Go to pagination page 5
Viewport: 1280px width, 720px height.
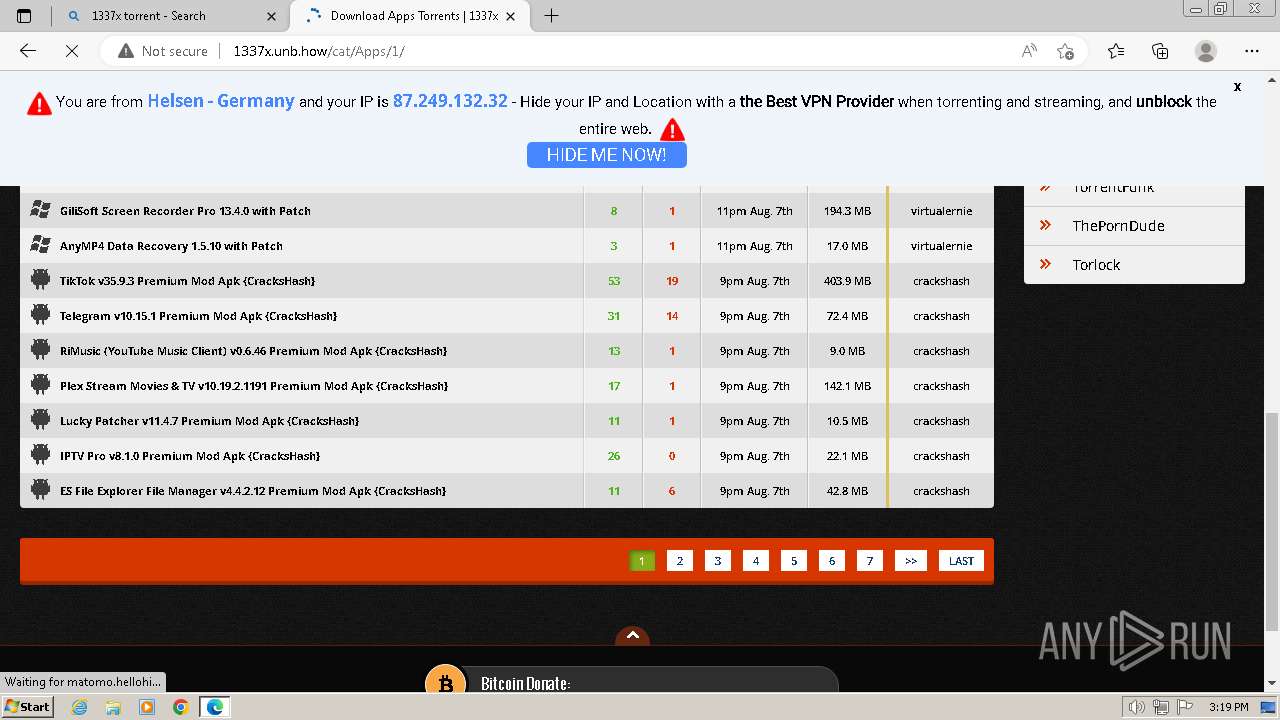click(794, 561)
